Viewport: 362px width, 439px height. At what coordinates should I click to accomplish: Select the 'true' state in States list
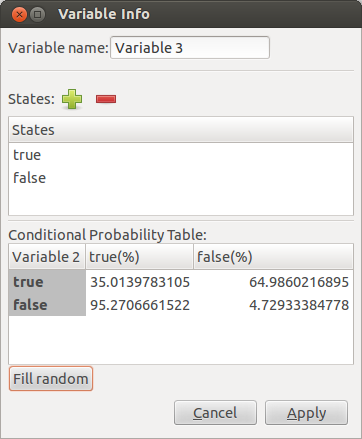pyautogui.click(x=181, y=155)
